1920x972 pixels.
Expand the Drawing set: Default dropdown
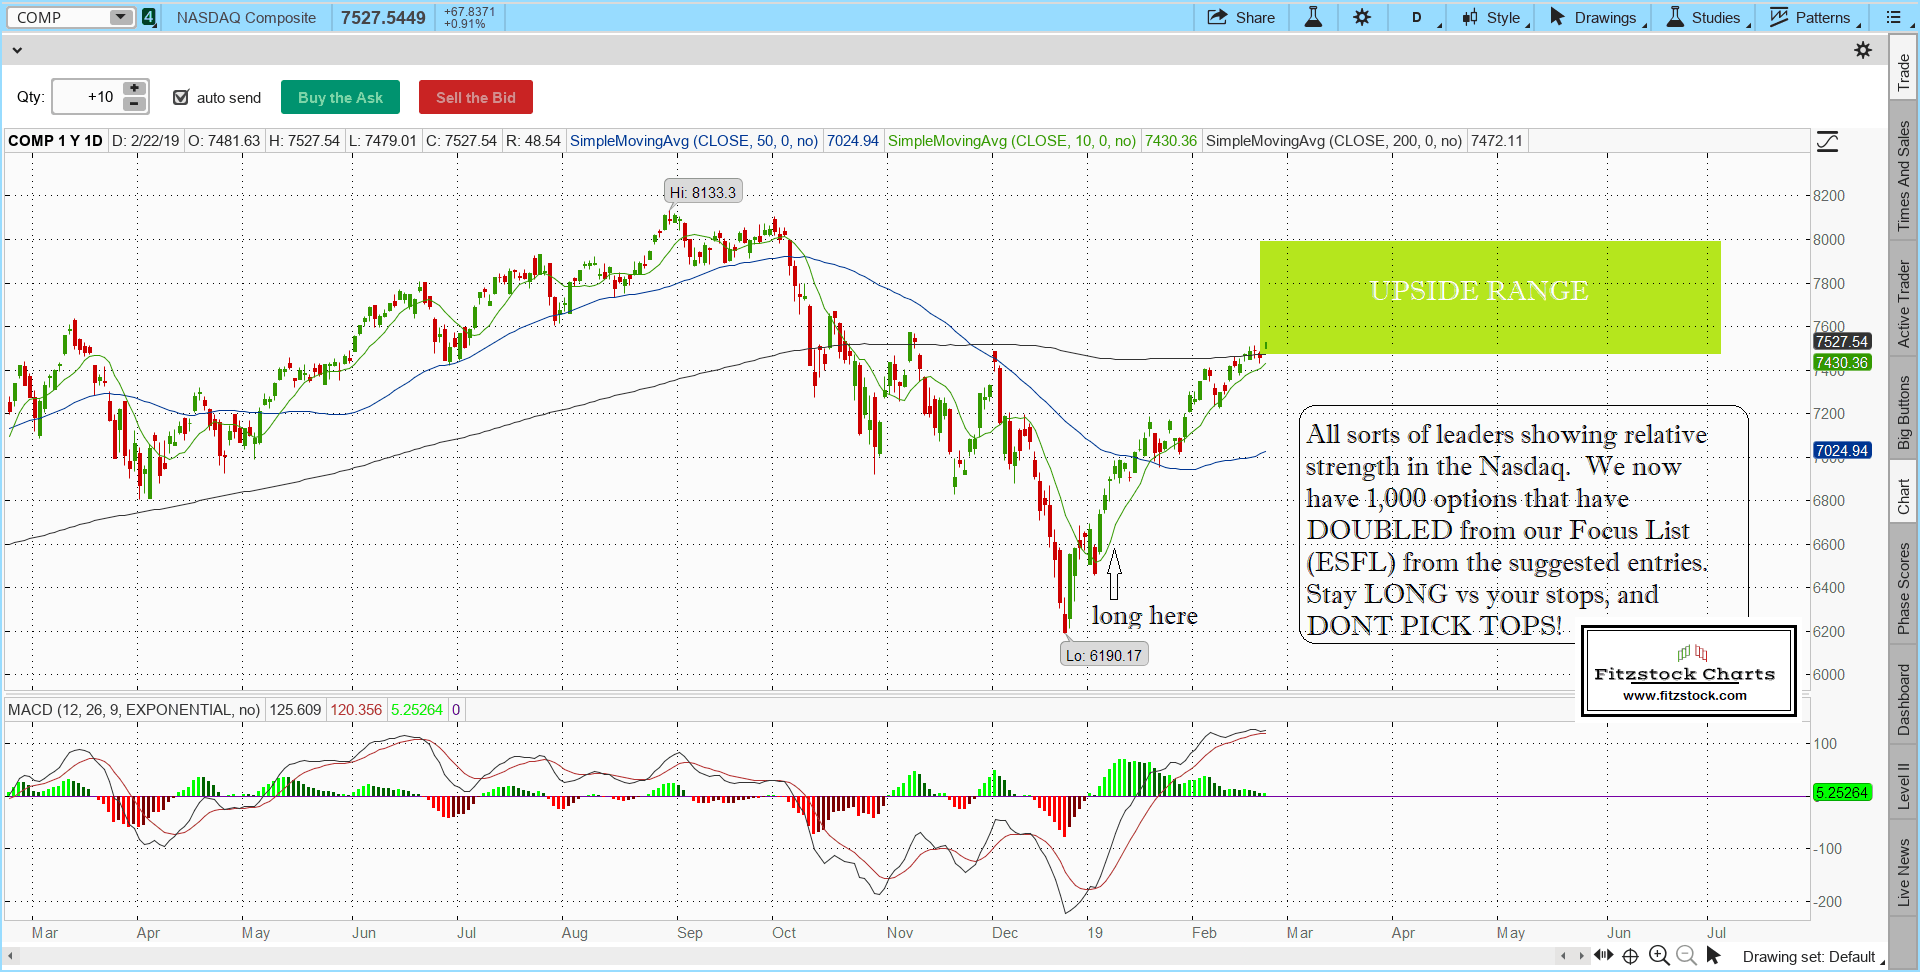1812,957
